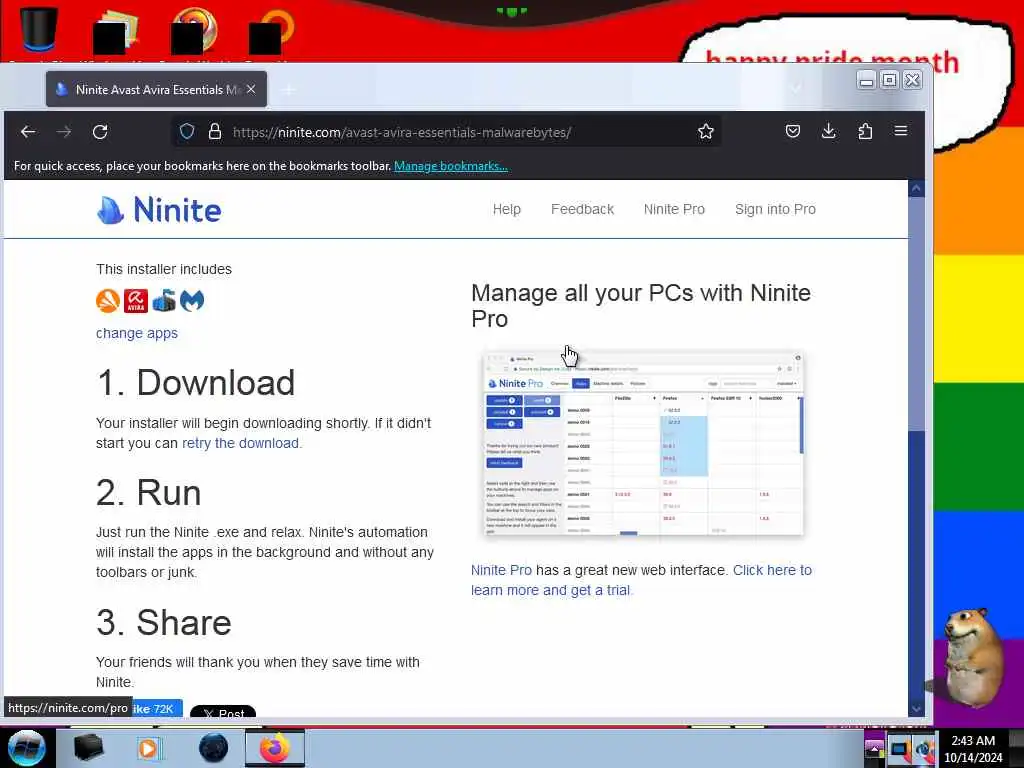Image resolution: width=1024 pixels, height=768 pixels.
Task: Close the Ninite Avast Avira Essentials tab
Action: [x=251, y=89]
